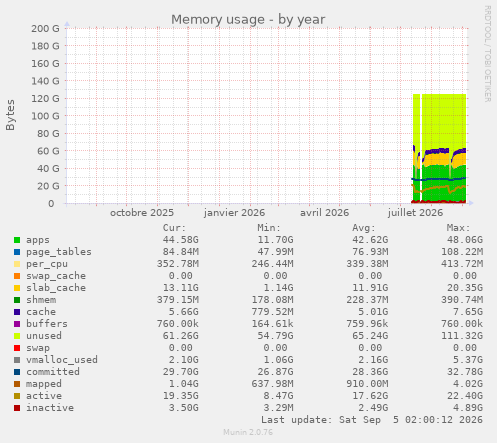Click the 'cache' legend label
497x443 pixels.
click(x=41, y=312)
